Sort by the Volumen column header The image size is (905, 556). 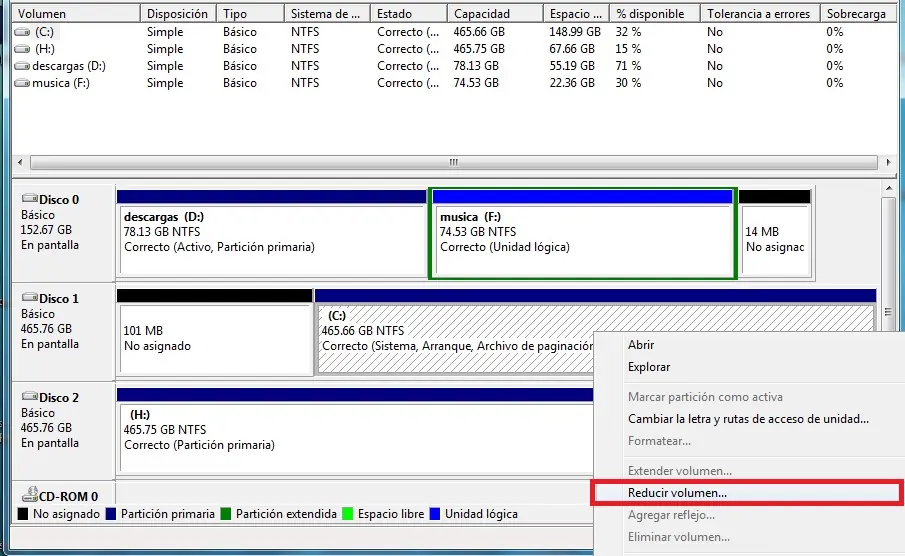point(76,13)
